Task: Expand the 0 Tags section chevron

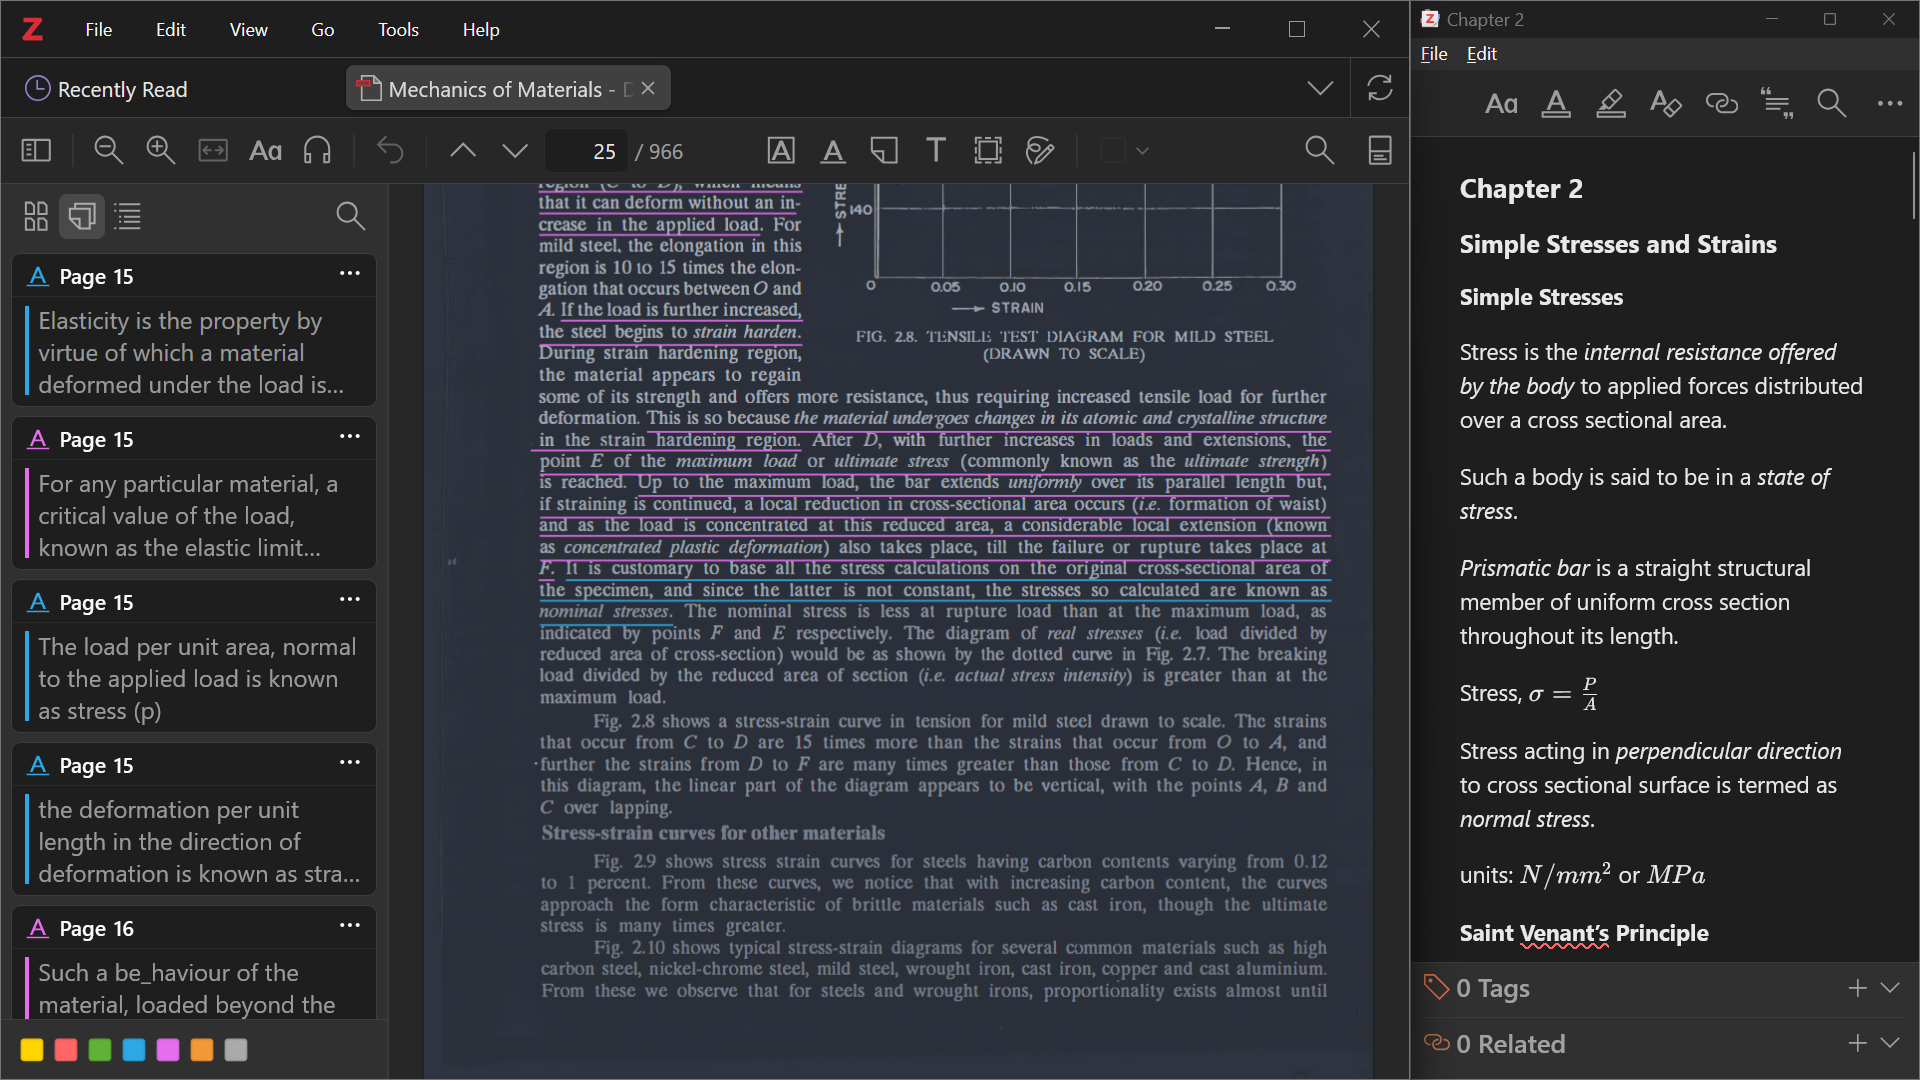Action: pos(1890,988)
